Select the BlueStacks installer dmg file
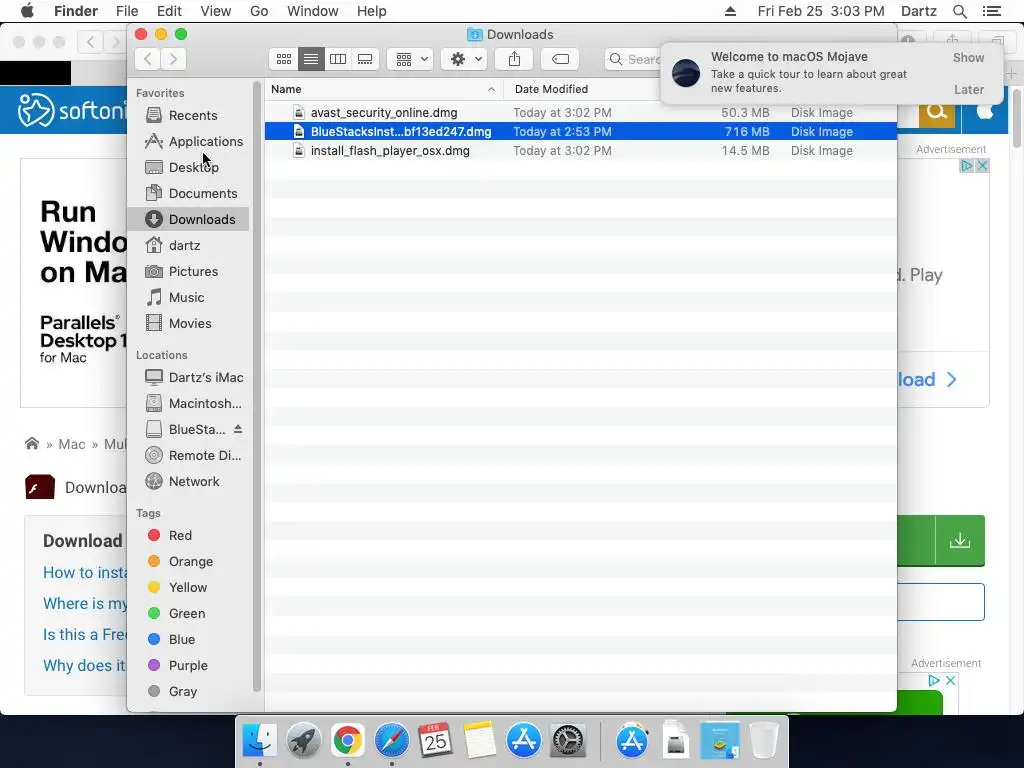 click(581, 132)
